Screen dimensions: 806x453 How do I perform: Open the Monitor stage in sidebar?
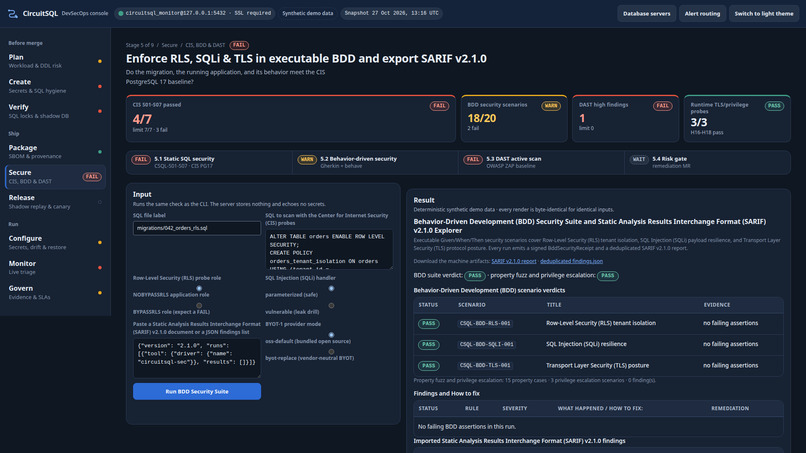click(55, 267)
